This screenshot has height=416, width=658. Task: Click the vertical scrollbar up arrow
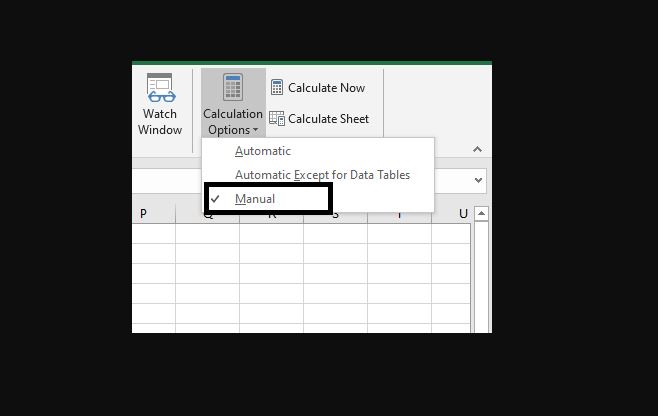pos(481,213)
